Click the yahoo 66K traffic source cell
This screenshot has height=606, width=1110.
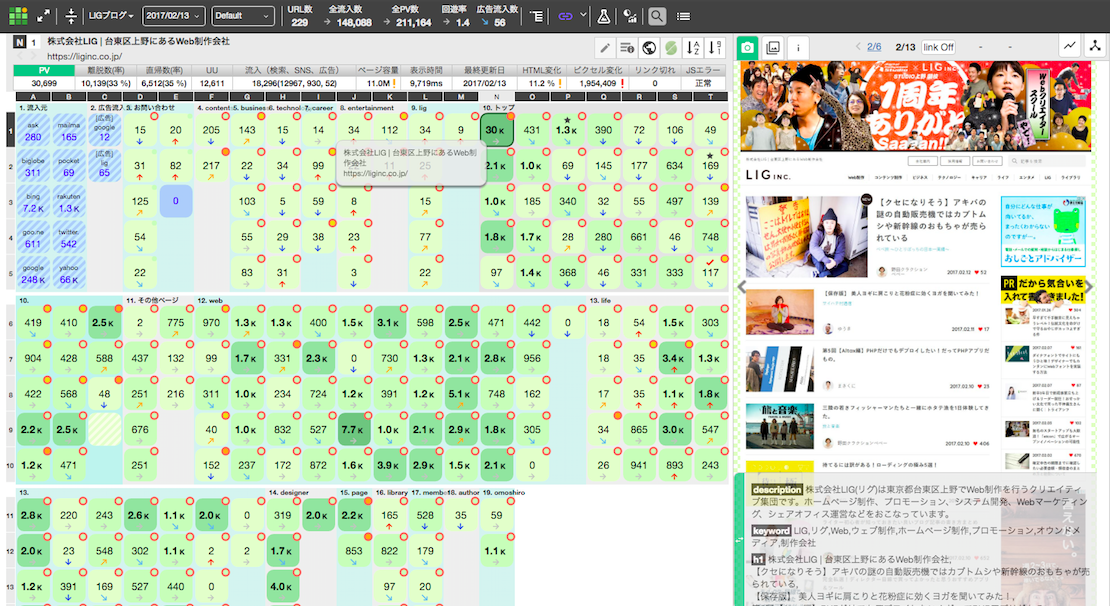coord(69,273)
